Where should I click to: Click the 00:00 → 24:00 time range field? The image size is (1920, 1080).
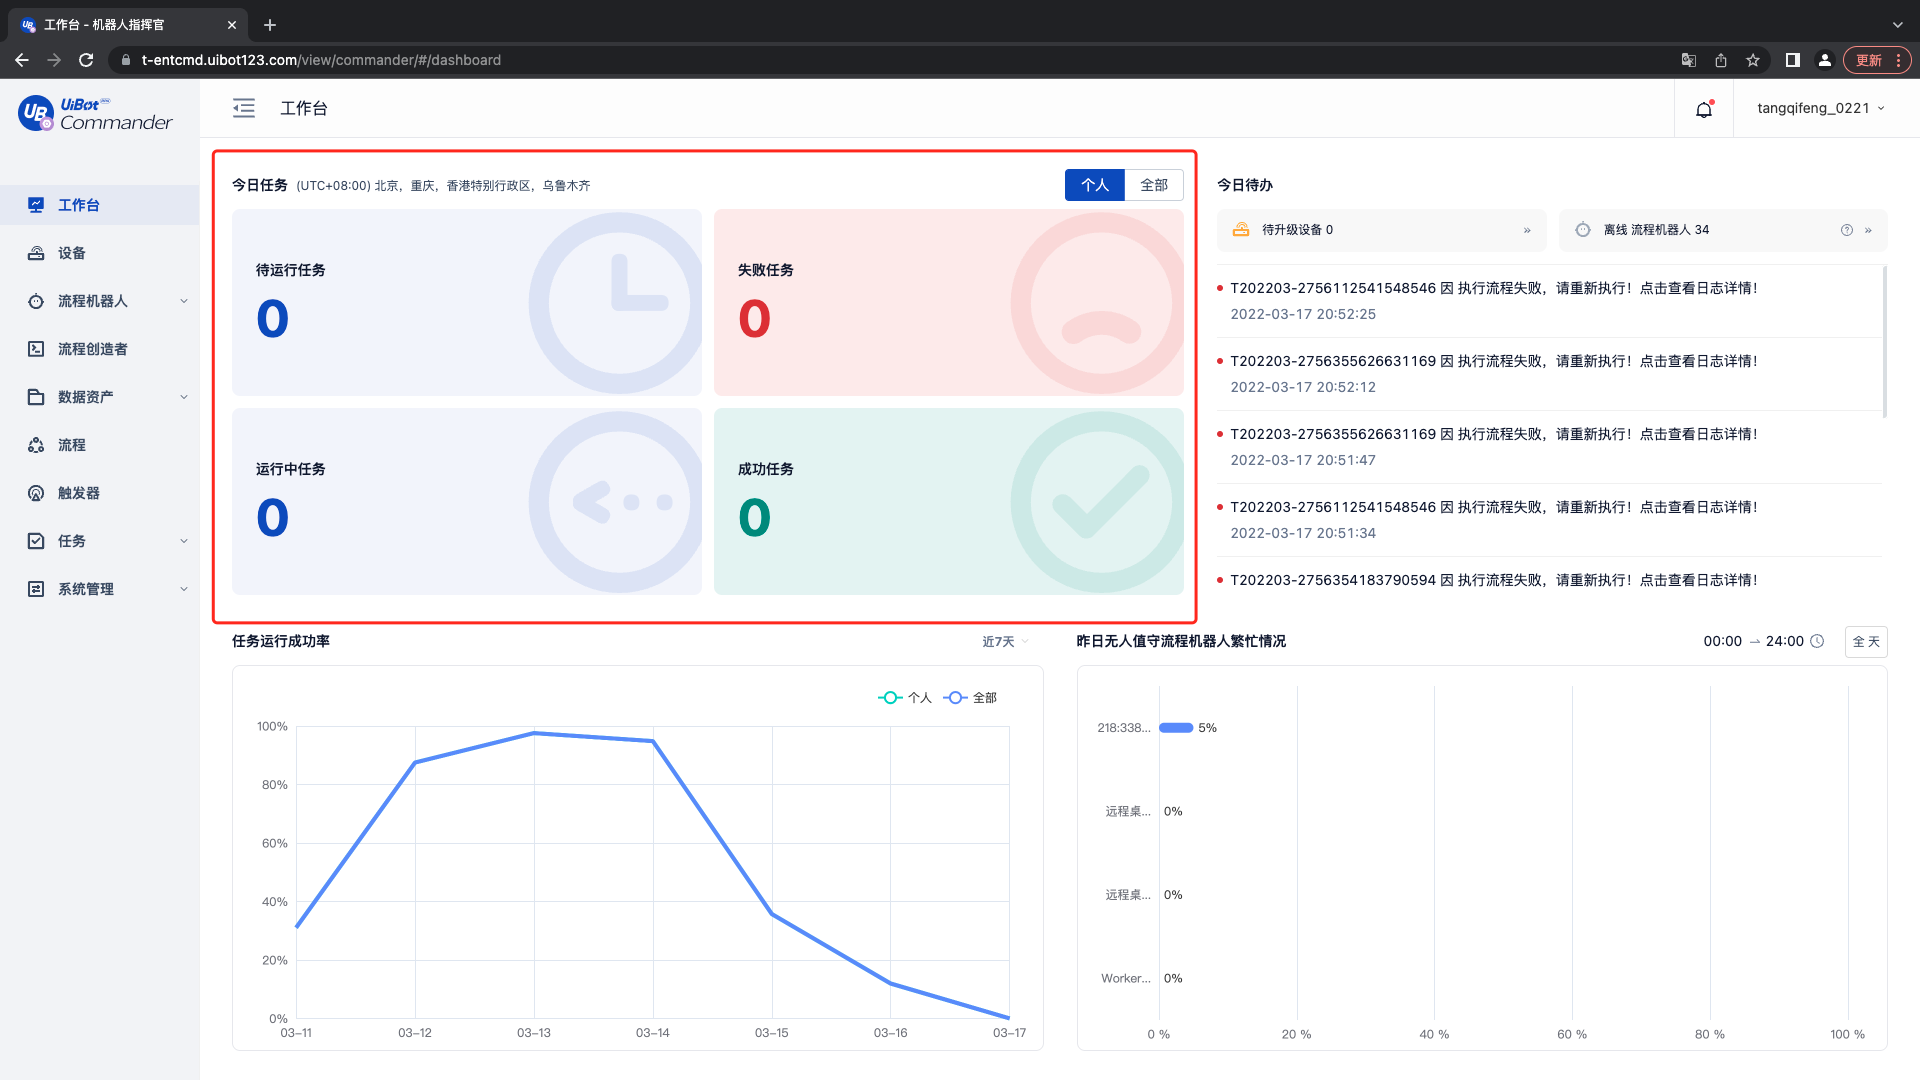1764,641
